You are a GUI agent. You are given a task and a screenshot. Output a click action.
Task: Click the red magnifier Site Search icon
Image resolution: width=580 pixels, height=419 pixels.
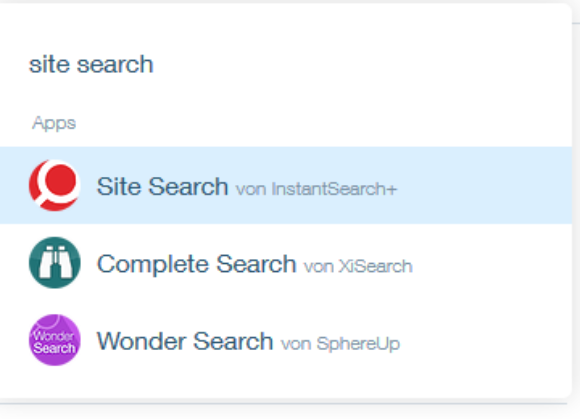(x=55, y=185)
